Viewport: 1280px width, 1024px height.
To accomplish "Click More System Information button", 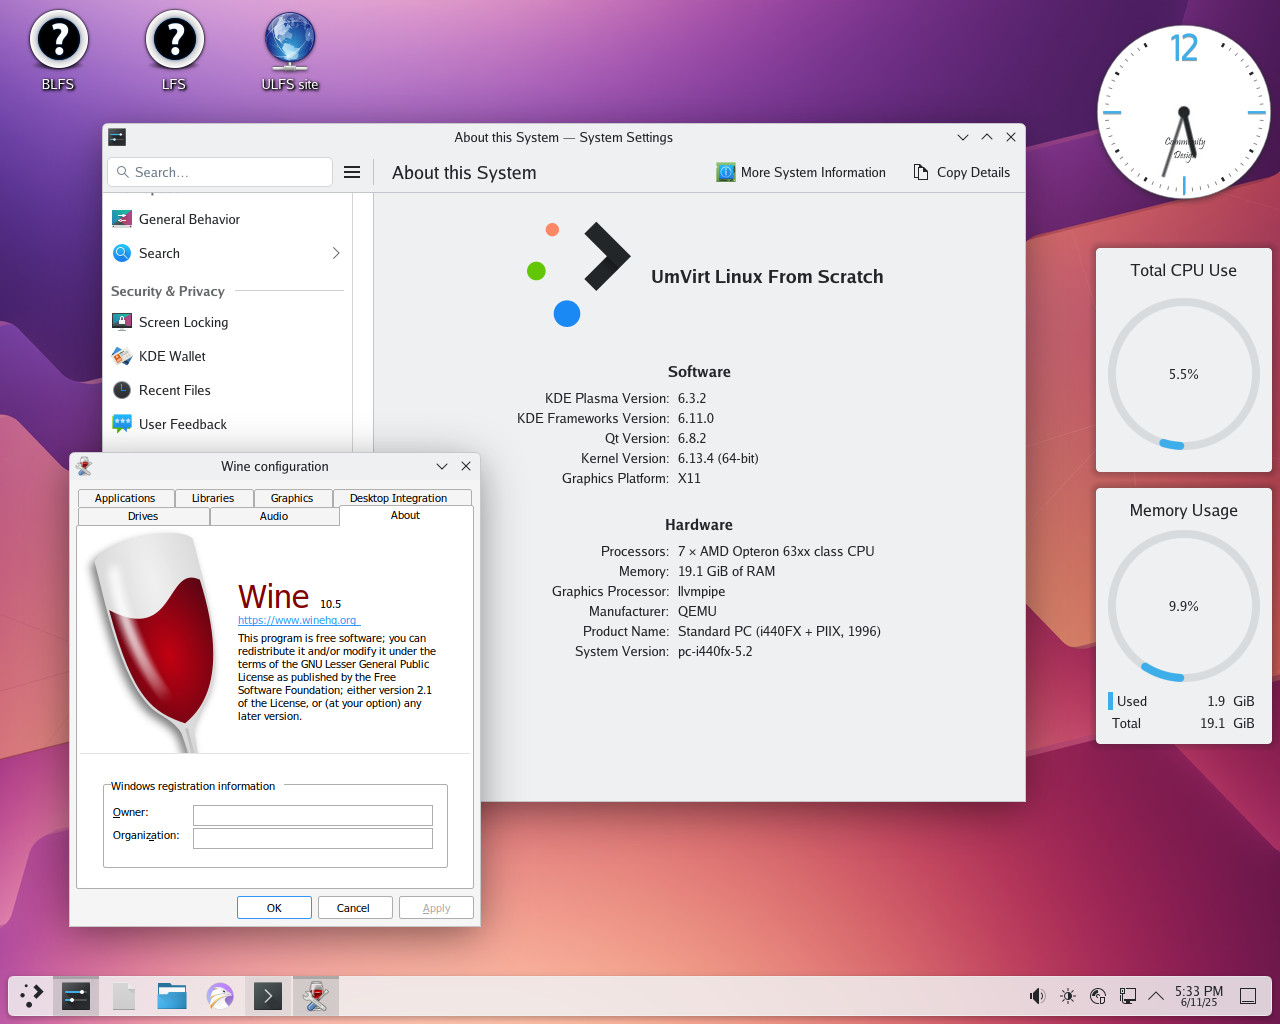I will (x=801, y=172).
